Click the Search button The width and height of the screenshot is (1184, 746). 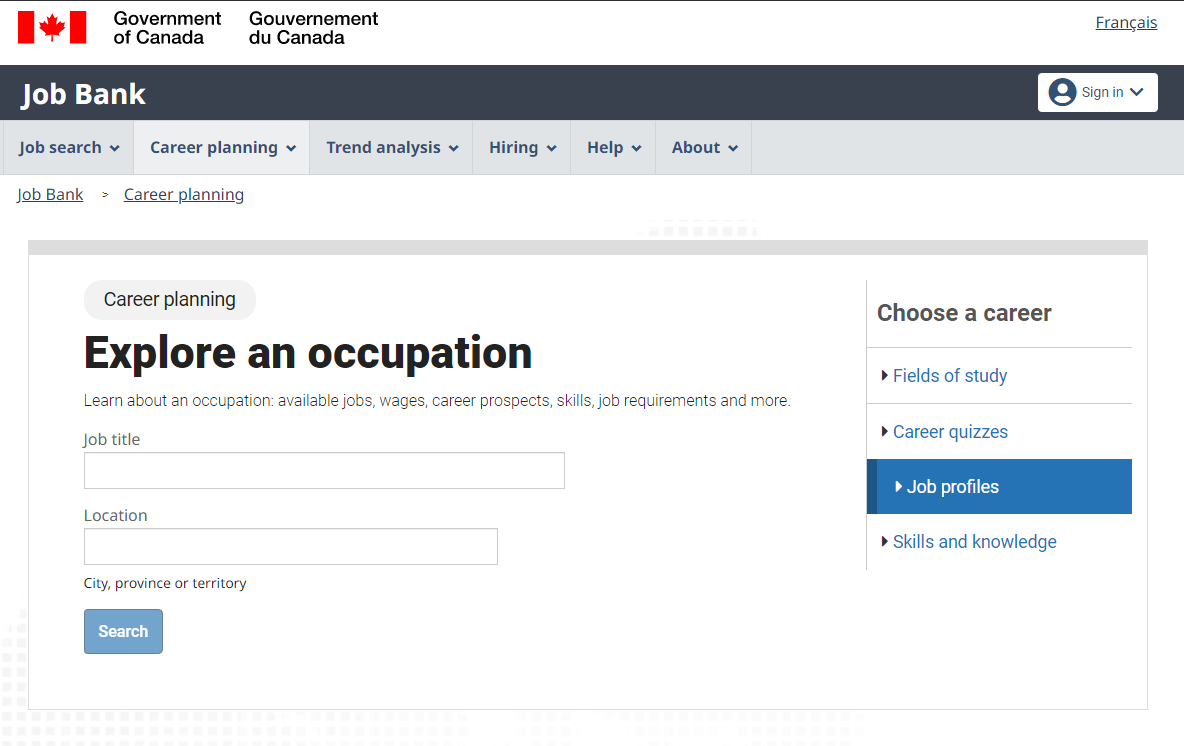click(123, 631)
